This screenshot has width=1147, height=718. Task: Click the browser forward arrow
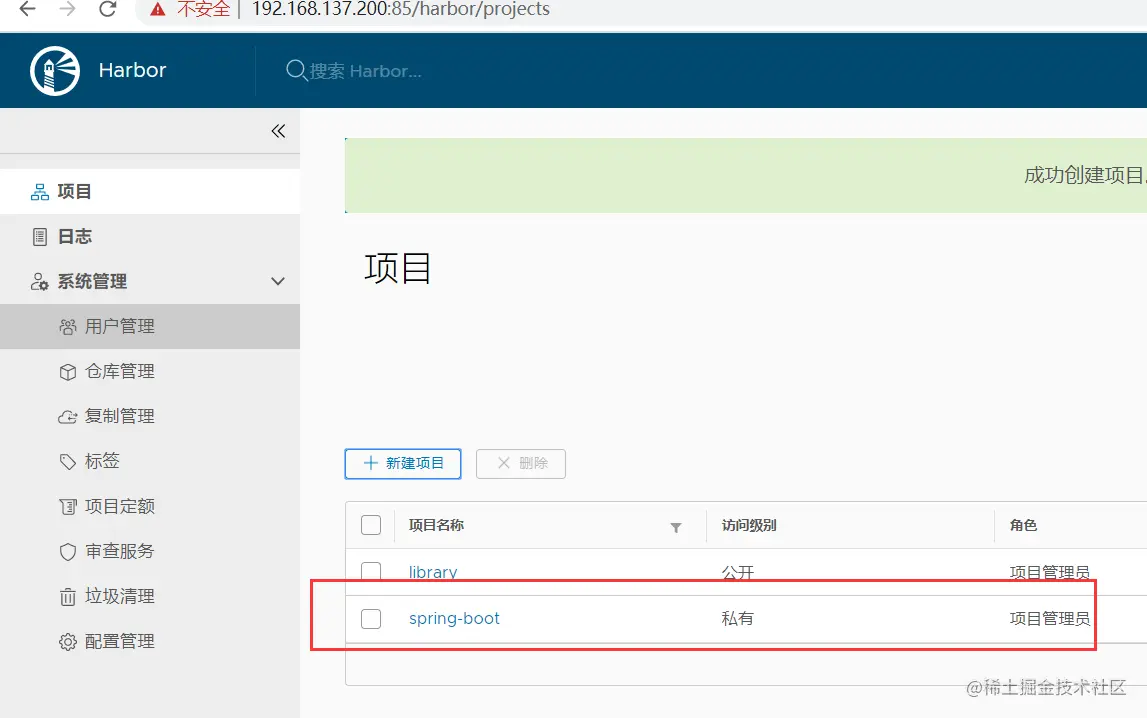67,9
